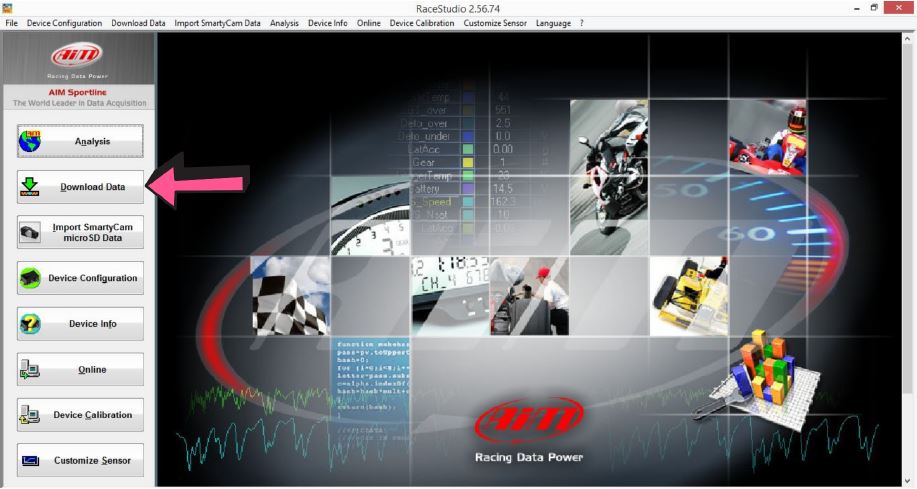Open the Import SmartyCam Data menu
The width and height of the screenshot is (917, 489).
coord(218,23)
